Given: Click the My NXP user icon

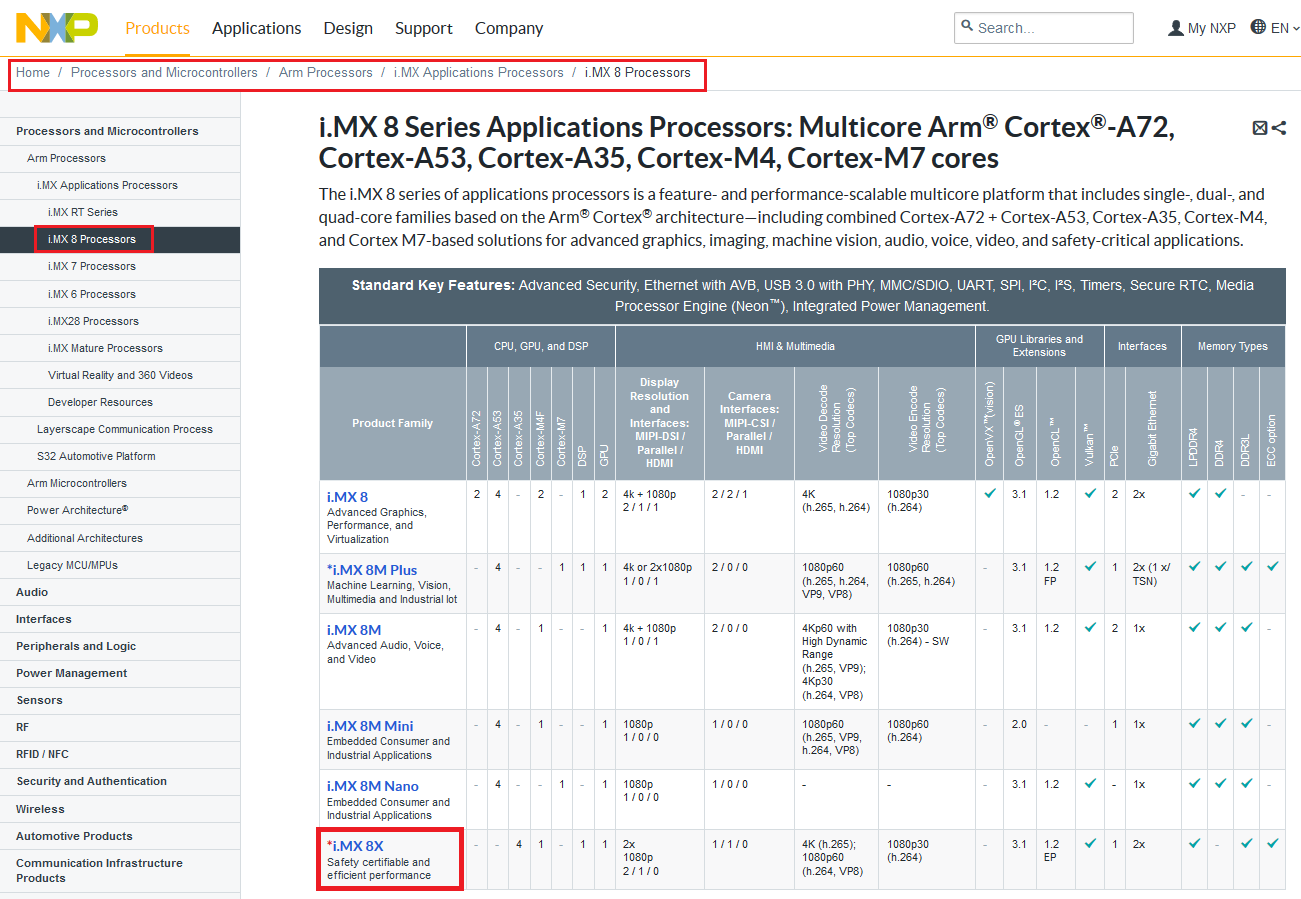Looking at the screenshot, I should click(1176, 28).
